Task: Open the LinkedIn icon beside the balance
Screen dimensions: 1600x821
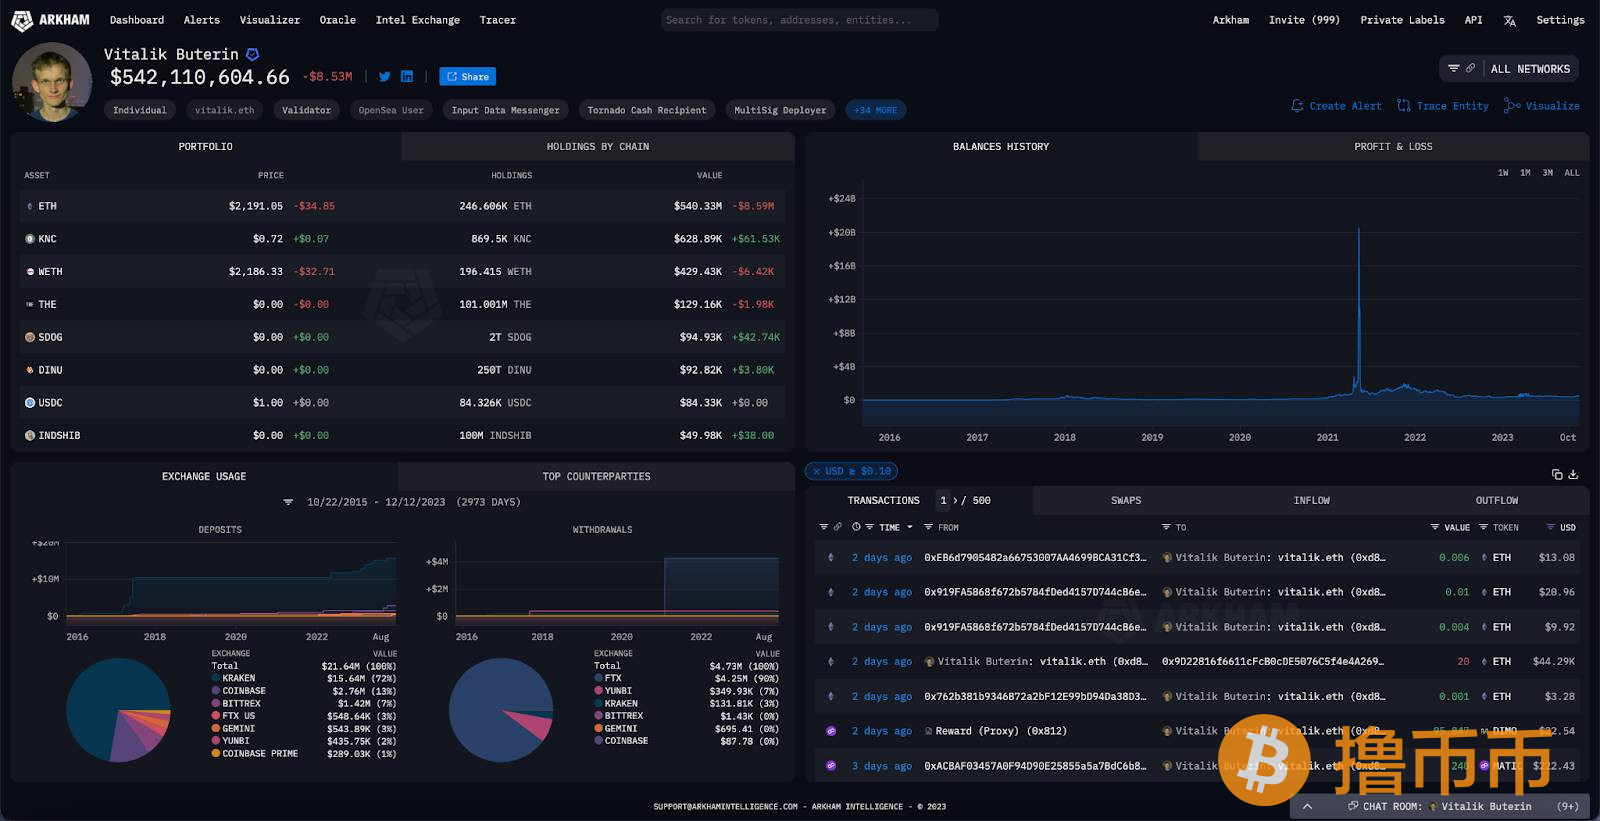Action: 407,76
